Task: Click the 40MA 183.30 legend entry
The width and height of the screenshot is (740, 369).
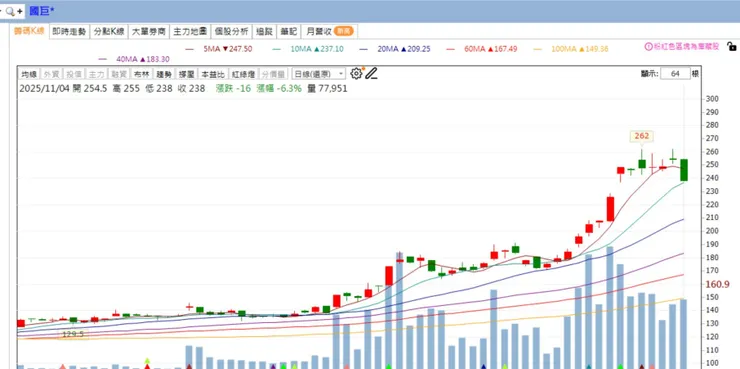Action: pos(135,59)
